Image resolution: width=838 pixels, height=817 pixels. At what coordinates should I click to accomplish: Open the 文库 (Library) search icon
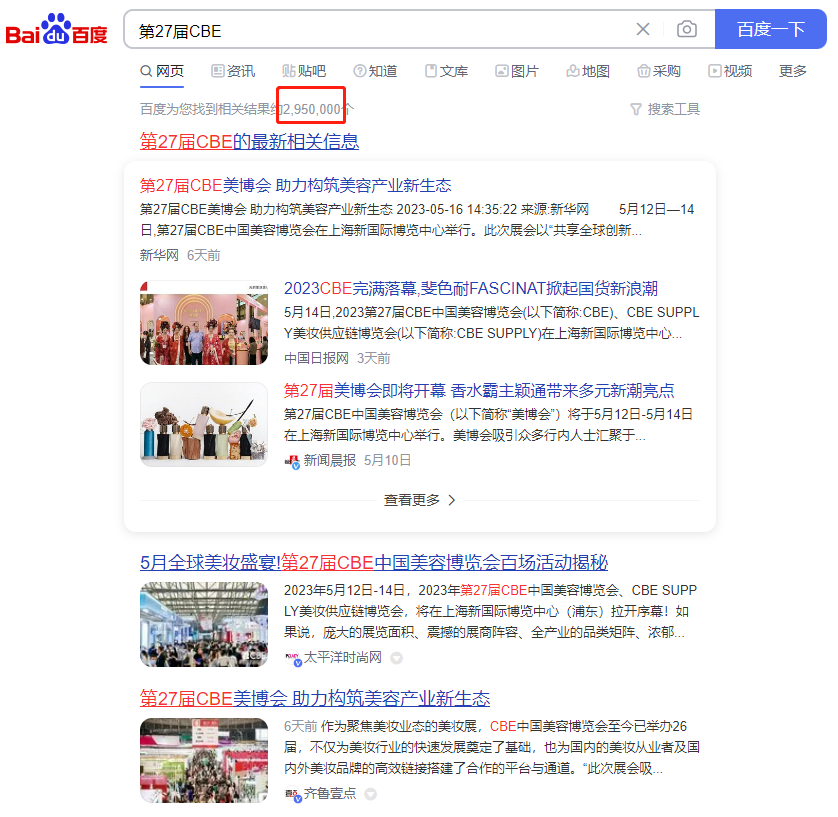pos(429,71)
